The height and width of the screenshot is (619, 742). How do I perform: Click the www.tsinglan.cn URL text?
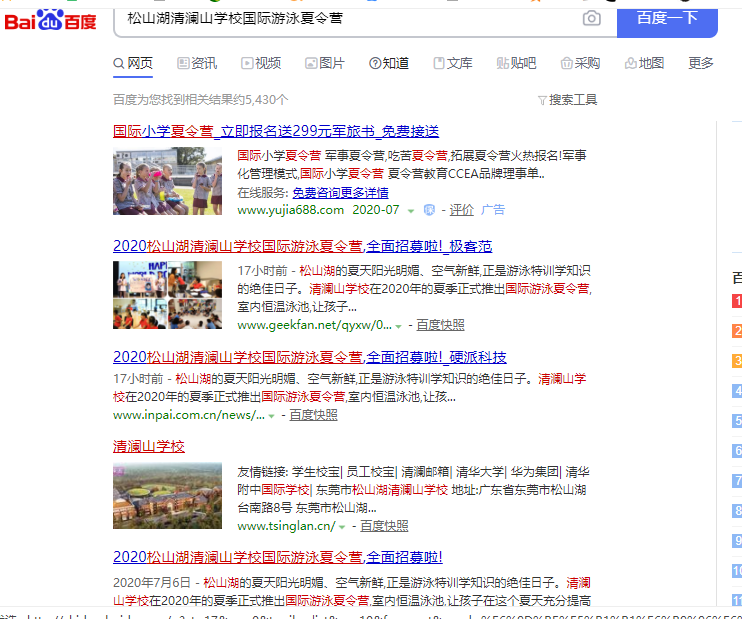pyautogui.click(x=286, y=526)
